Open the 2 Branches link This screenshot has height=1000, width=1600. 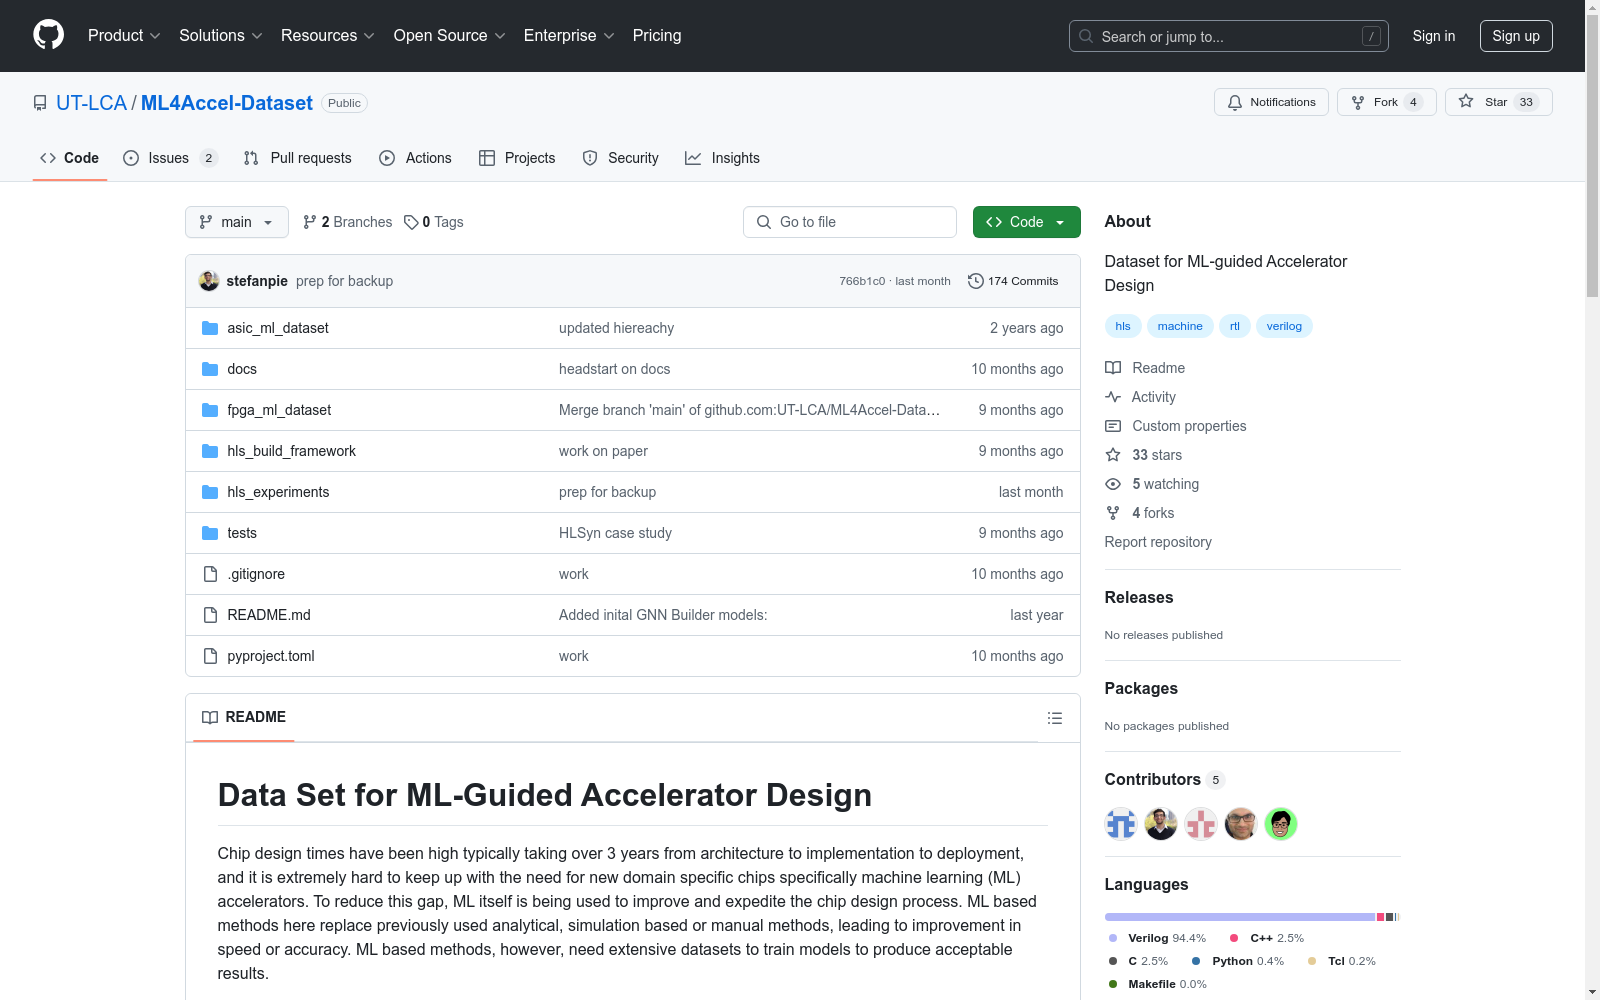347,222
